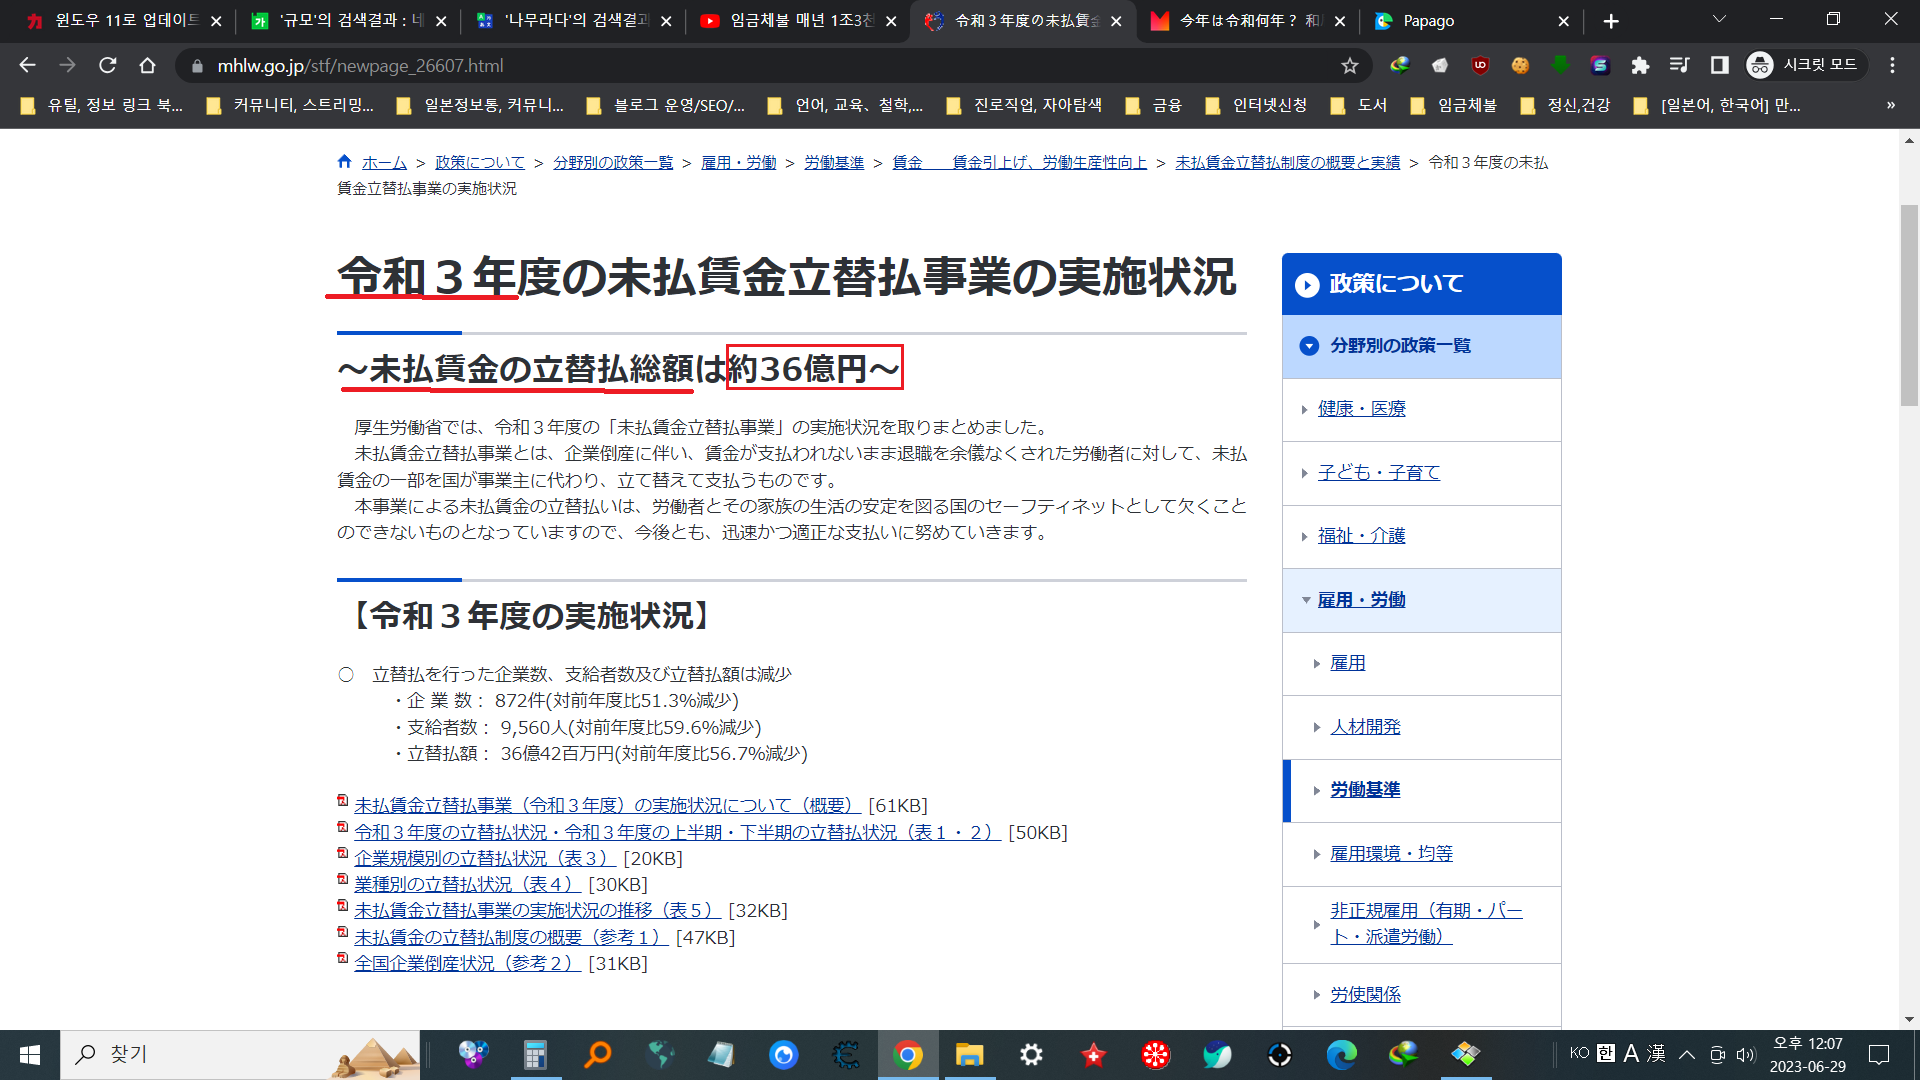This screenshot has height=1080, width=1920.
Task: Click the PDF icon beside 企業規模別の立替払状況 link
Action: pyautogui.click(x=343, y=855)
